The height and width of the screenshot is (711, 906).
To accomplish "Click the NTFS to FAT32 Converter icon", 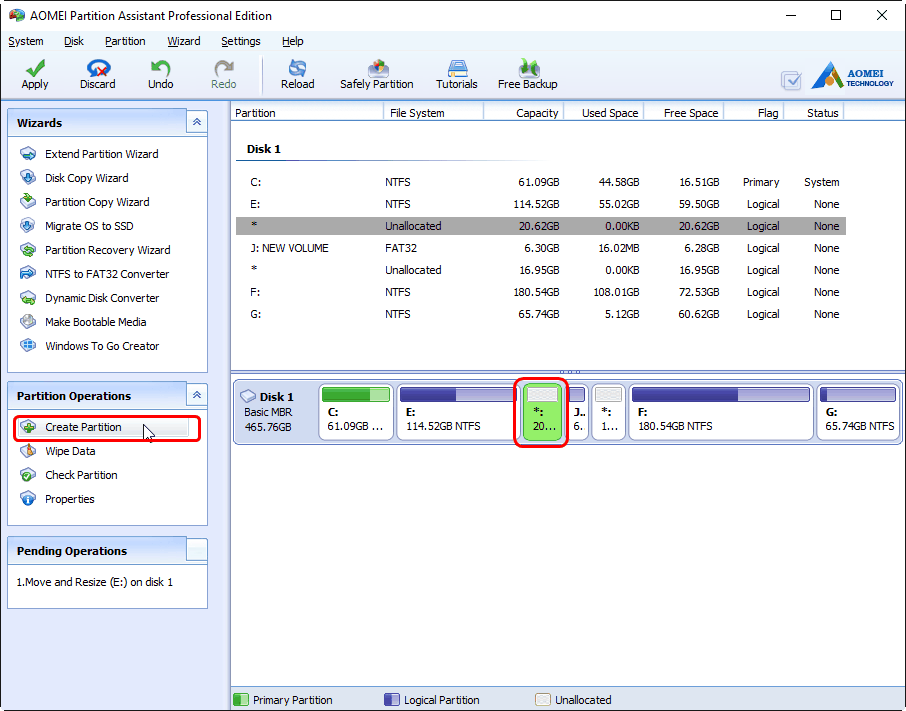I will 28,273.
